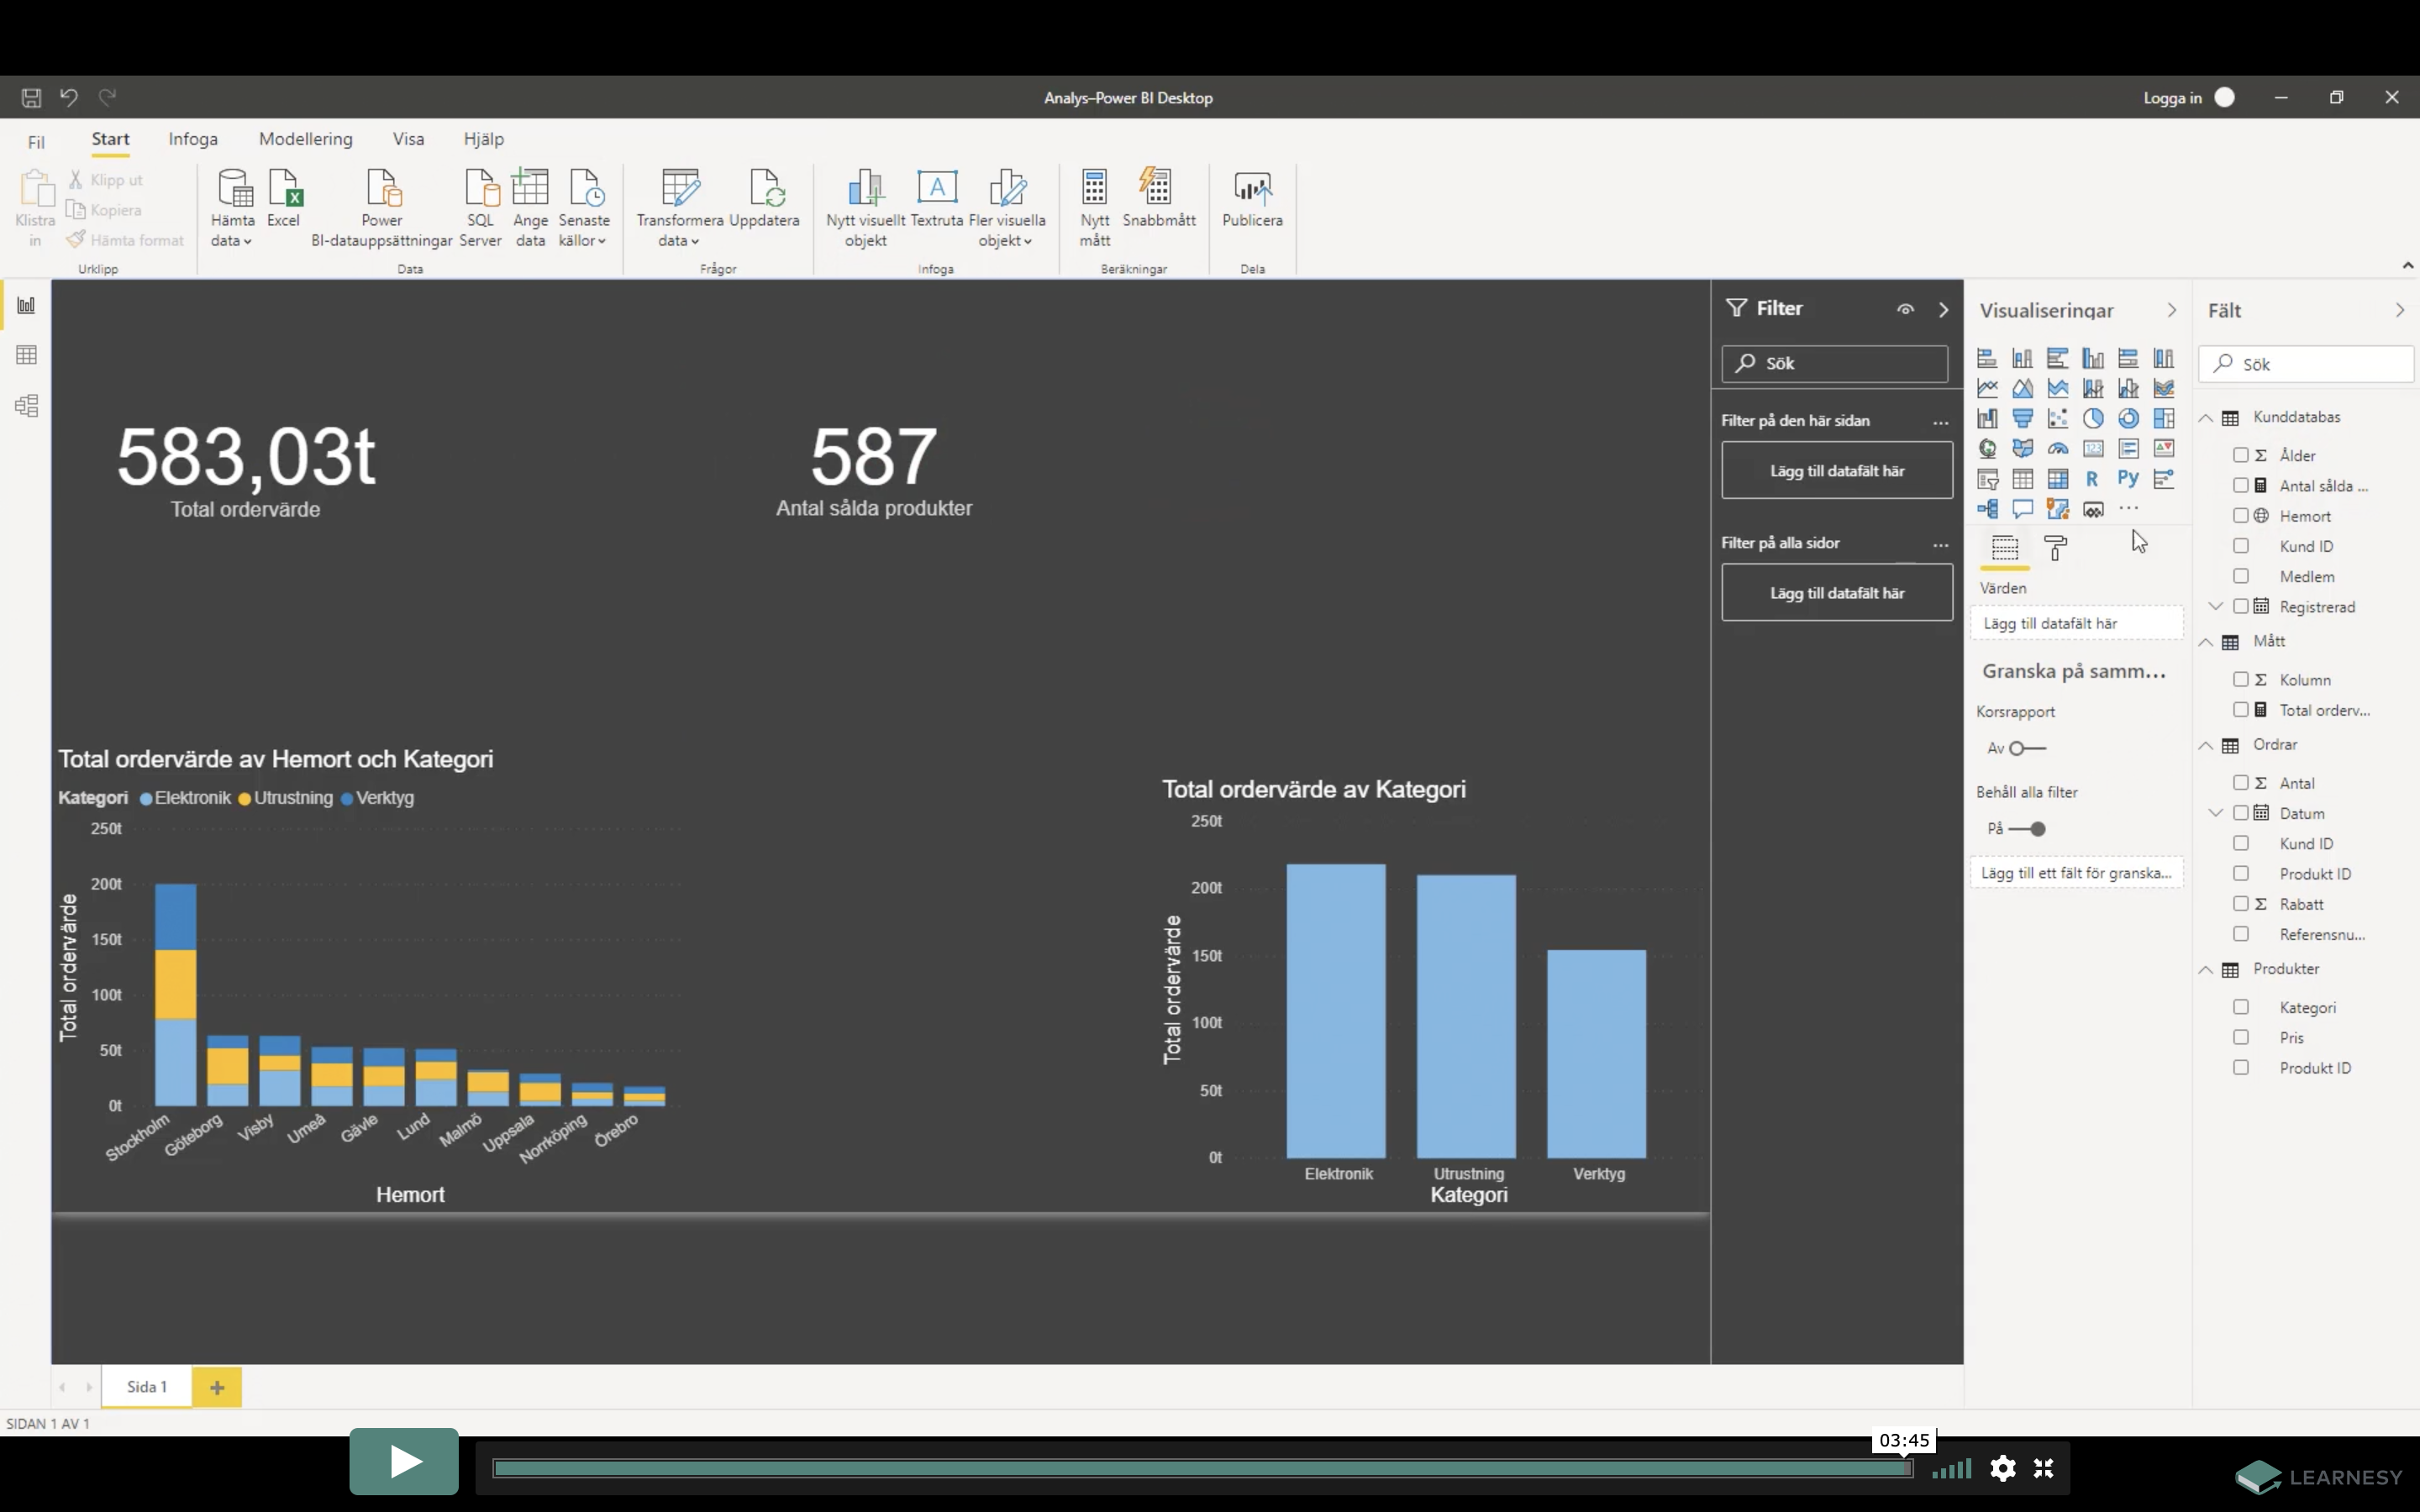Collapse the Kunddatabas table

click(2206, 418)
